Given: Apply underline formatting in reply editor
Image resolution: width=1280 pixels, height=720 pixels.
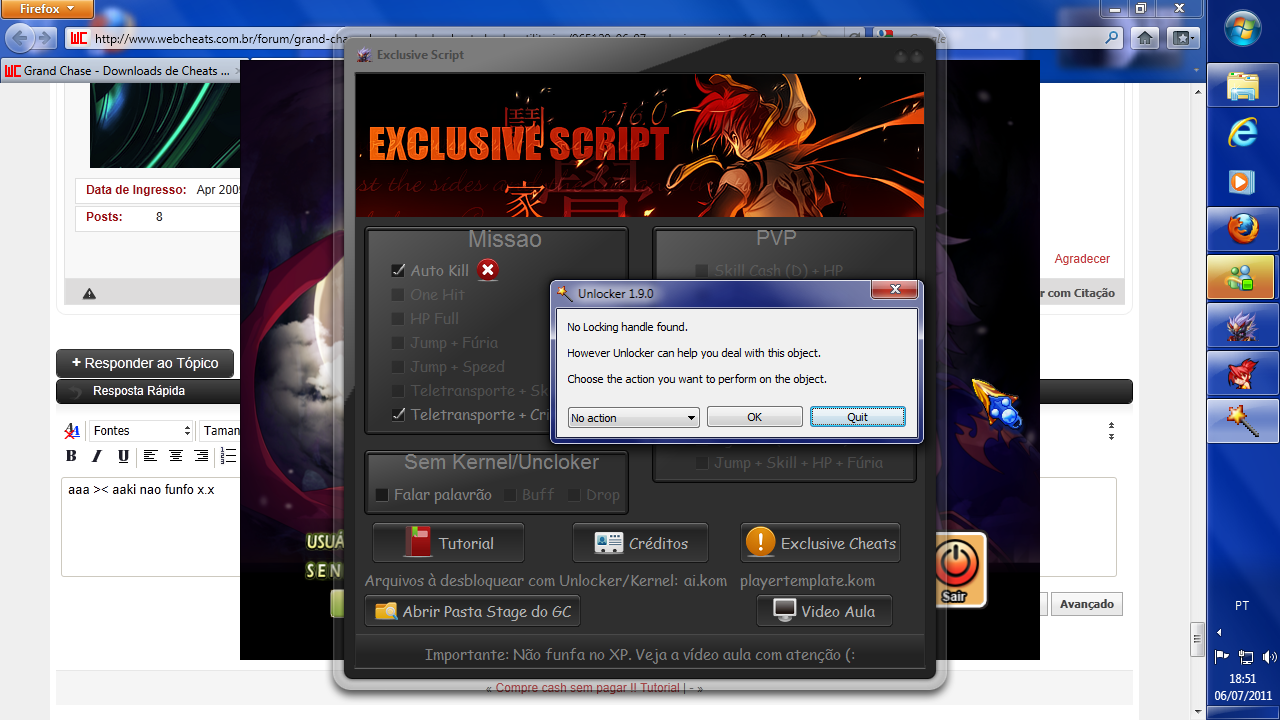Looking at the screenshot, I should tap(123, 456).
